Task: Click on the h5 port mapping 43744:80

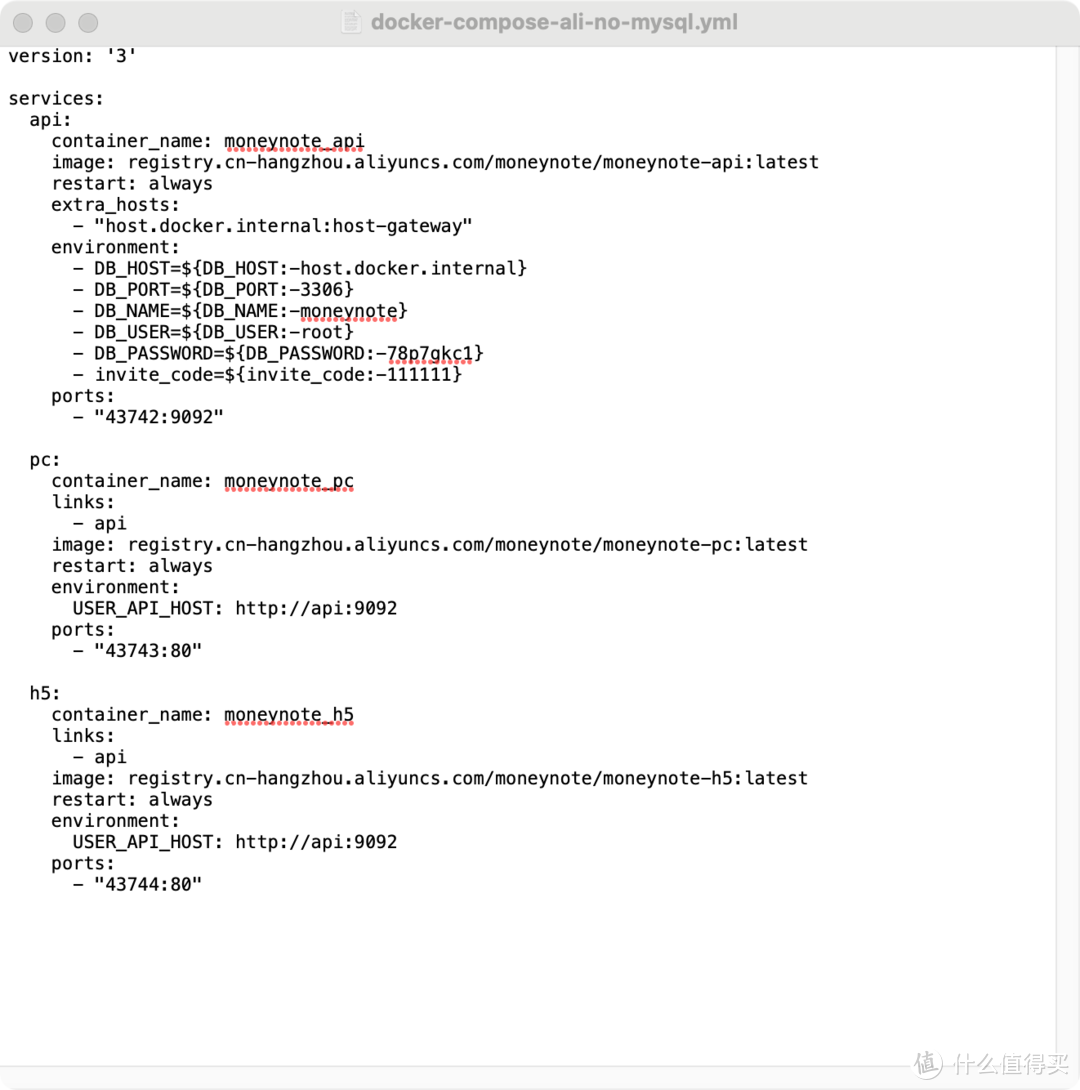Action: coord(147,884)
